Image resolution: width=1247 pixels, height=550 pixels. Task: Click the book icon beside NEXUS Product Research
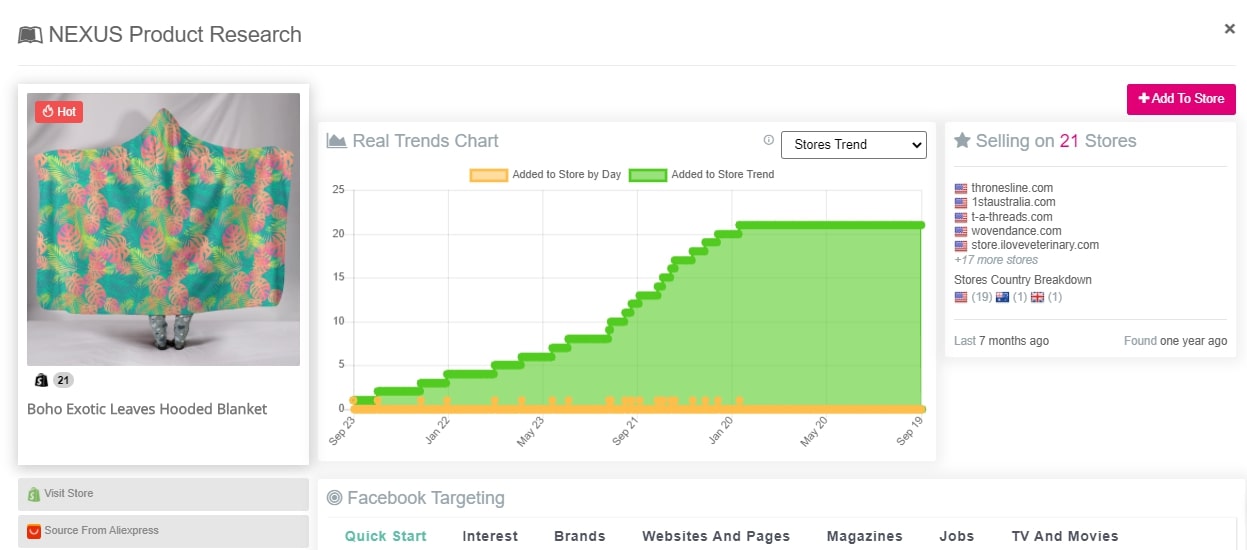[x=30, y=35]
